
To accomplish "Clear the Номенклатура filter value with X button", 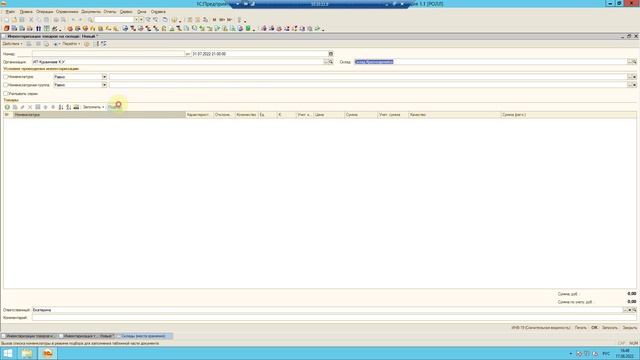I will pos(635,77).
